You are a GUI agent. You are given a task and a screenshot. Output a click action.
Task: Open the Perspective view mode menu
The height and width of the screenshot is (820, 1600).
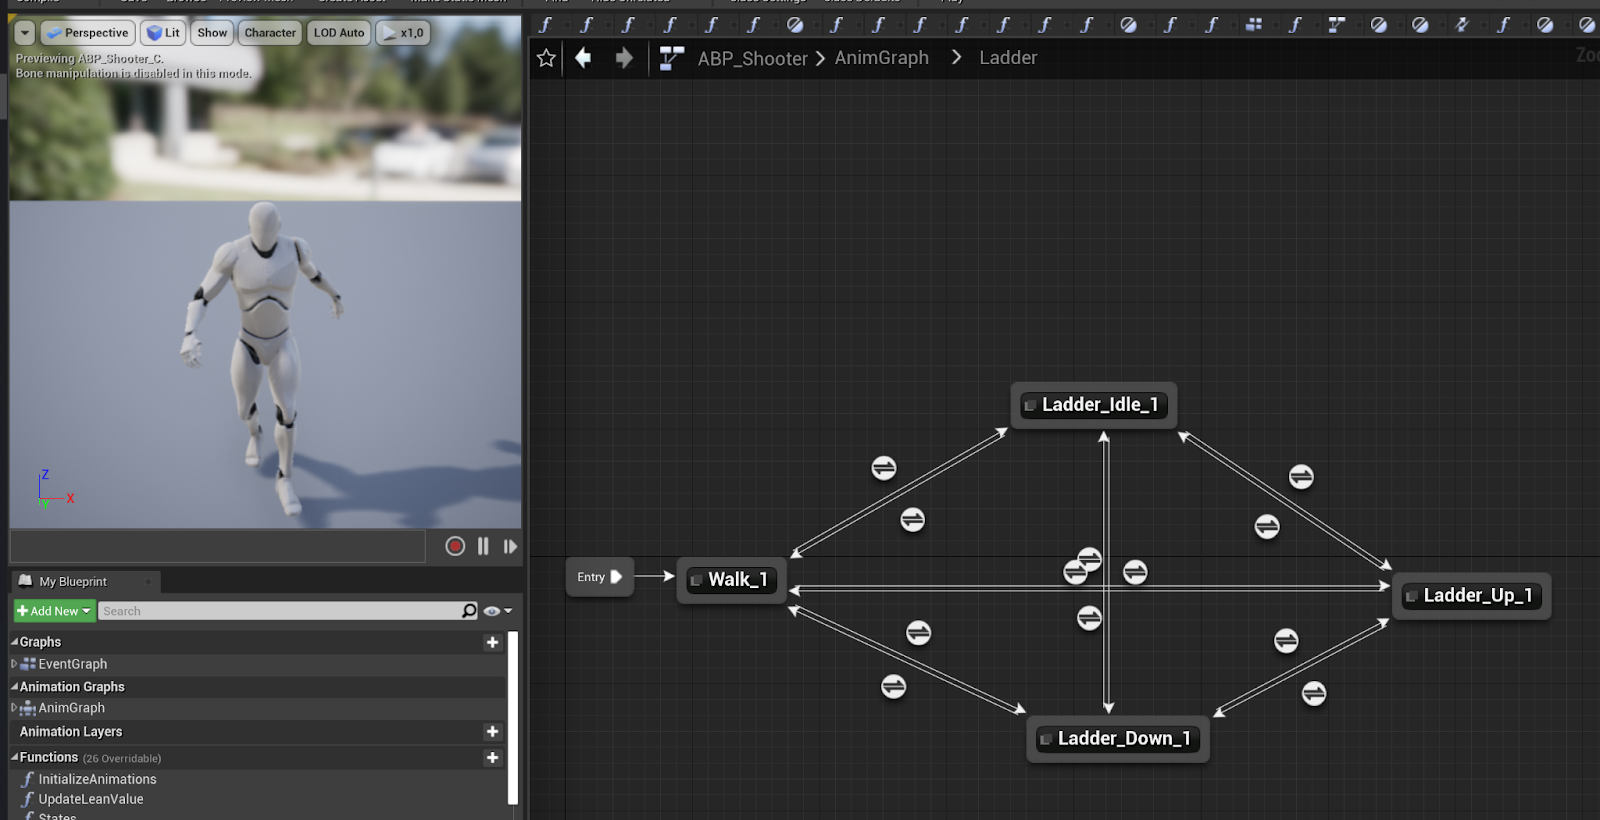(88, 33)
